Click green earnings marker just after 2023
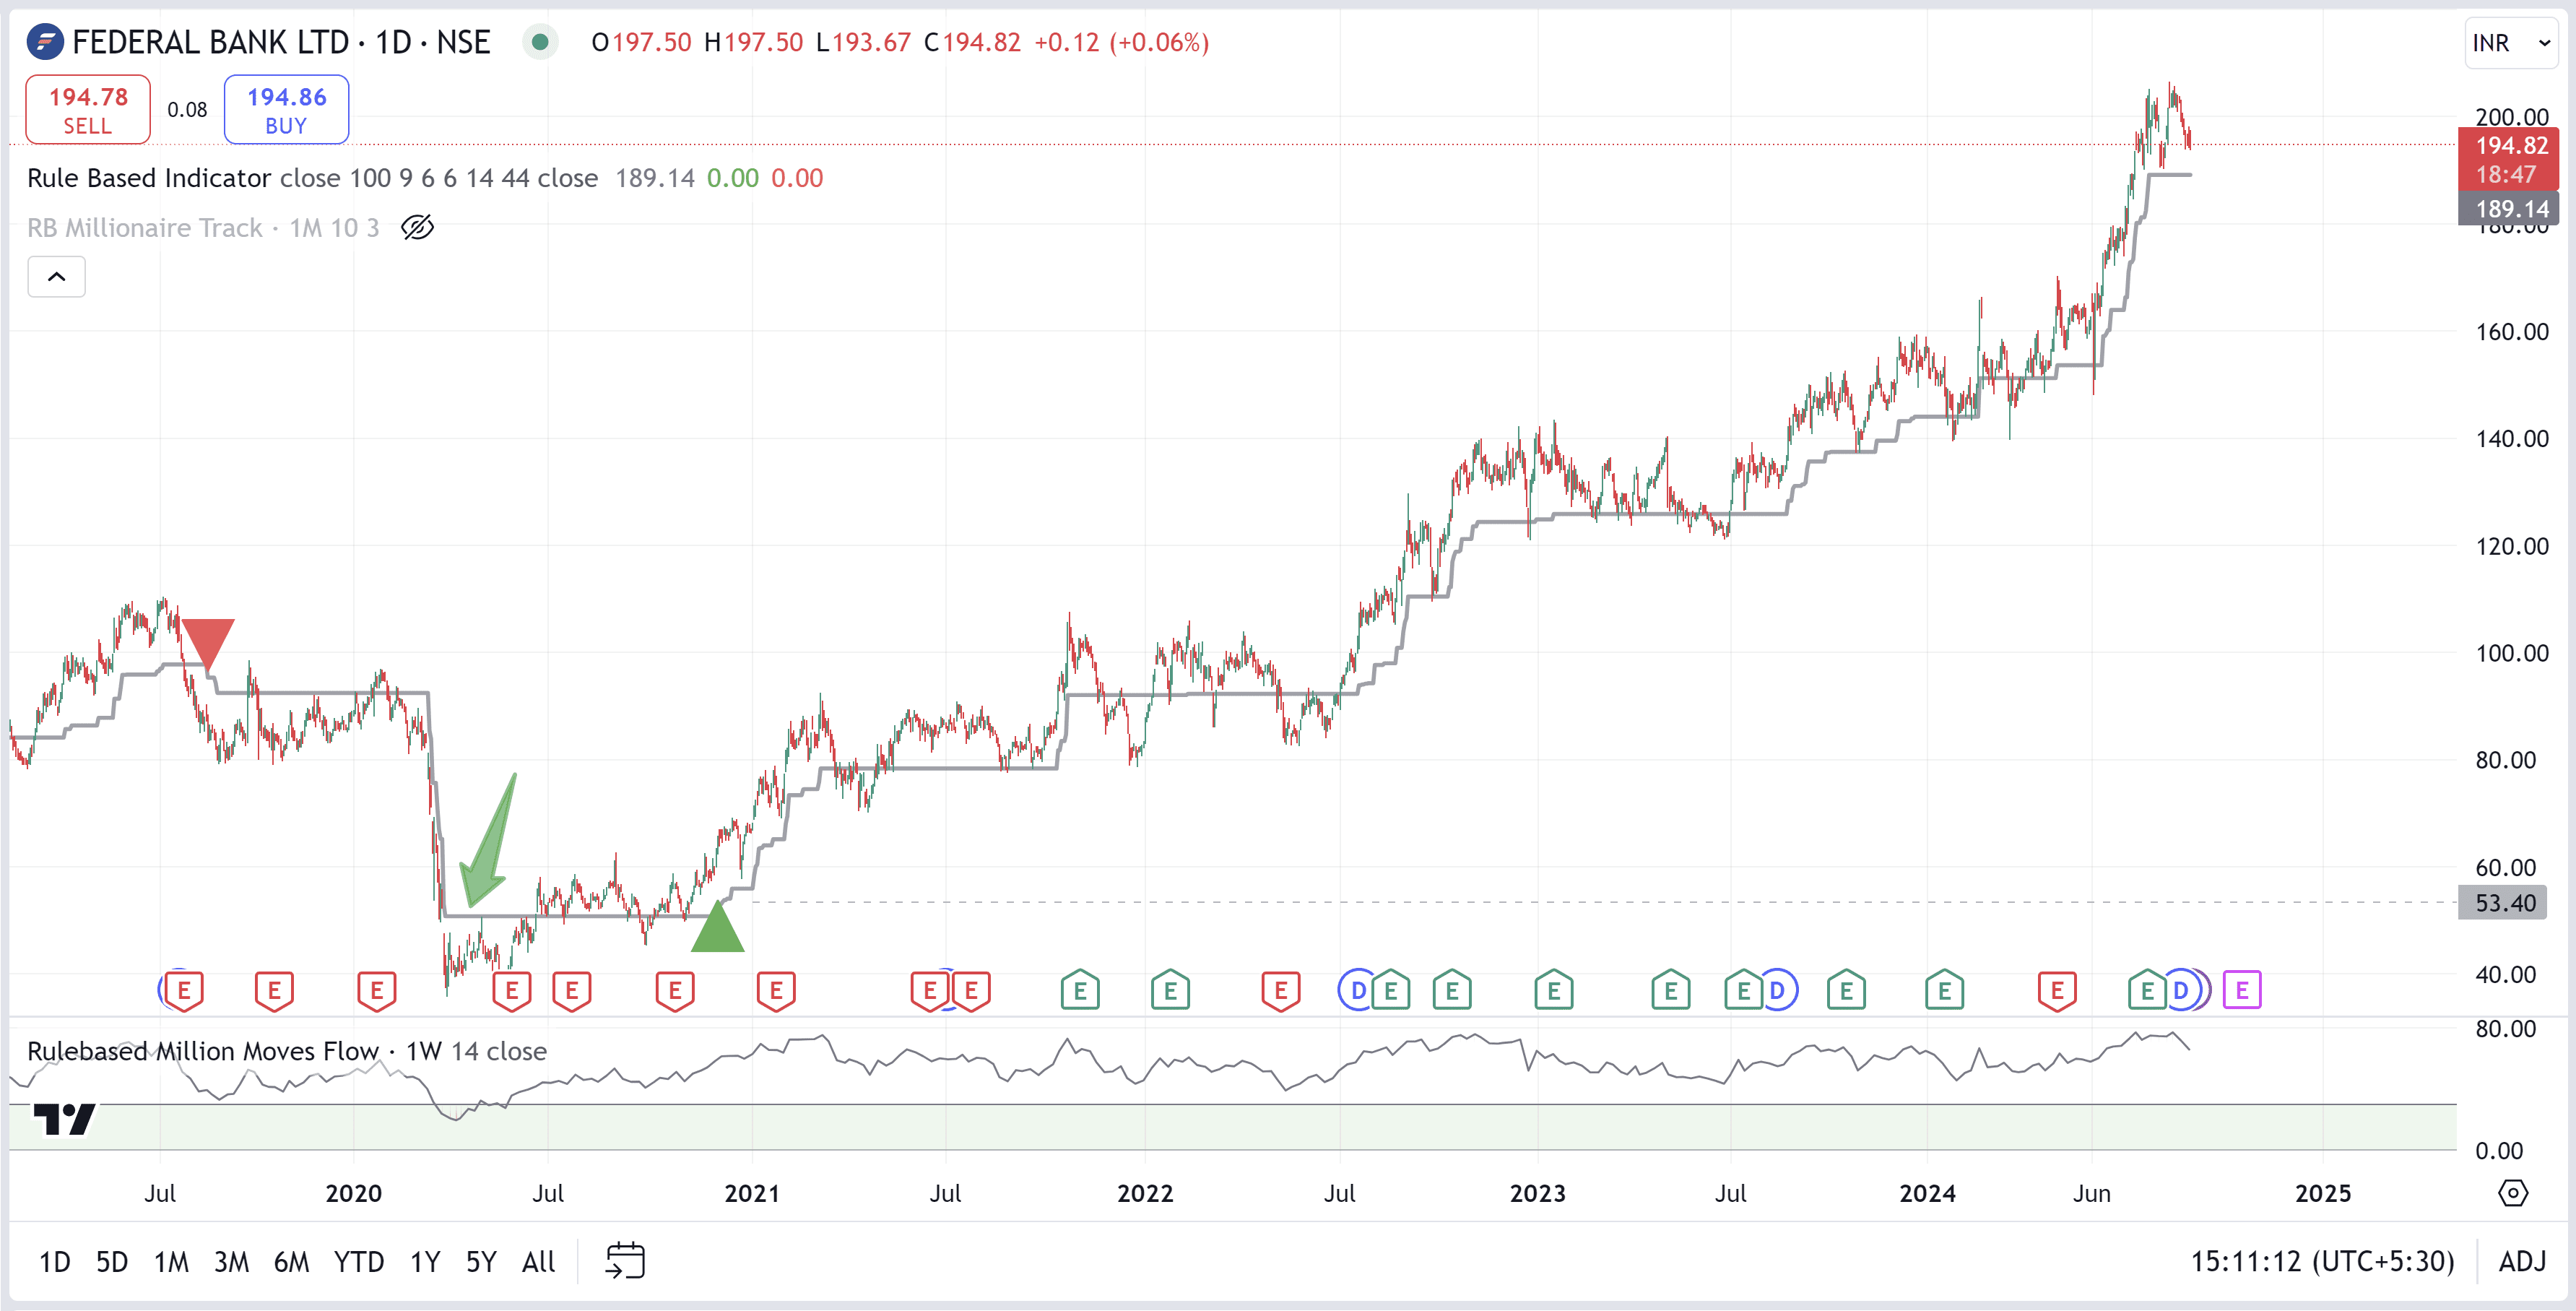 [x=1553, y=990]
